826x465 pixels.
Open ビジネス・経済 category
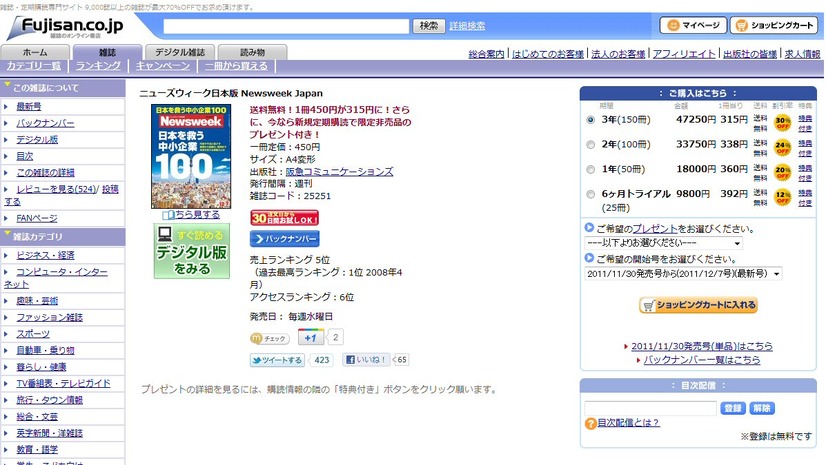45,255
